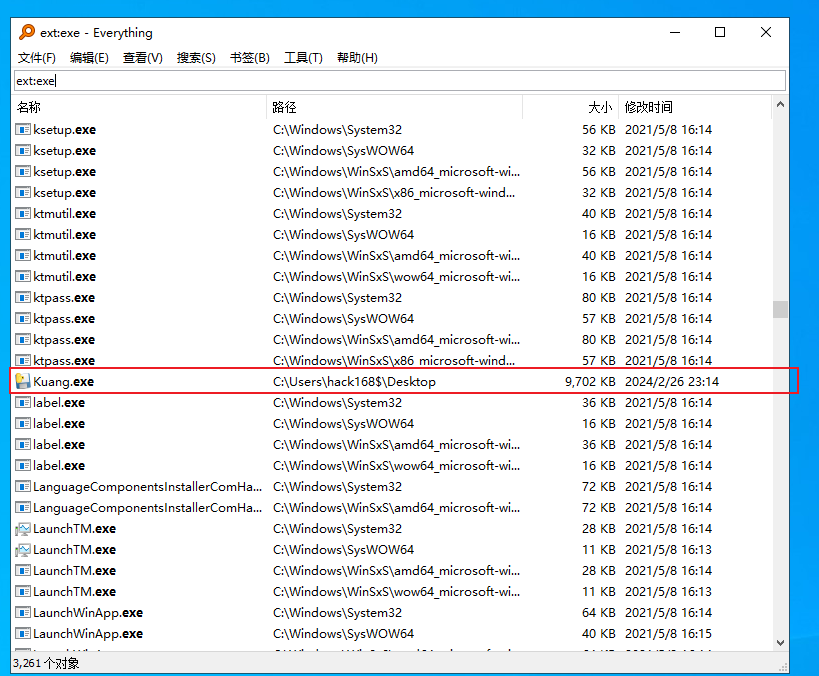Click the scrollbar down arrow
The image size is (819, 676).
point(780,643)
